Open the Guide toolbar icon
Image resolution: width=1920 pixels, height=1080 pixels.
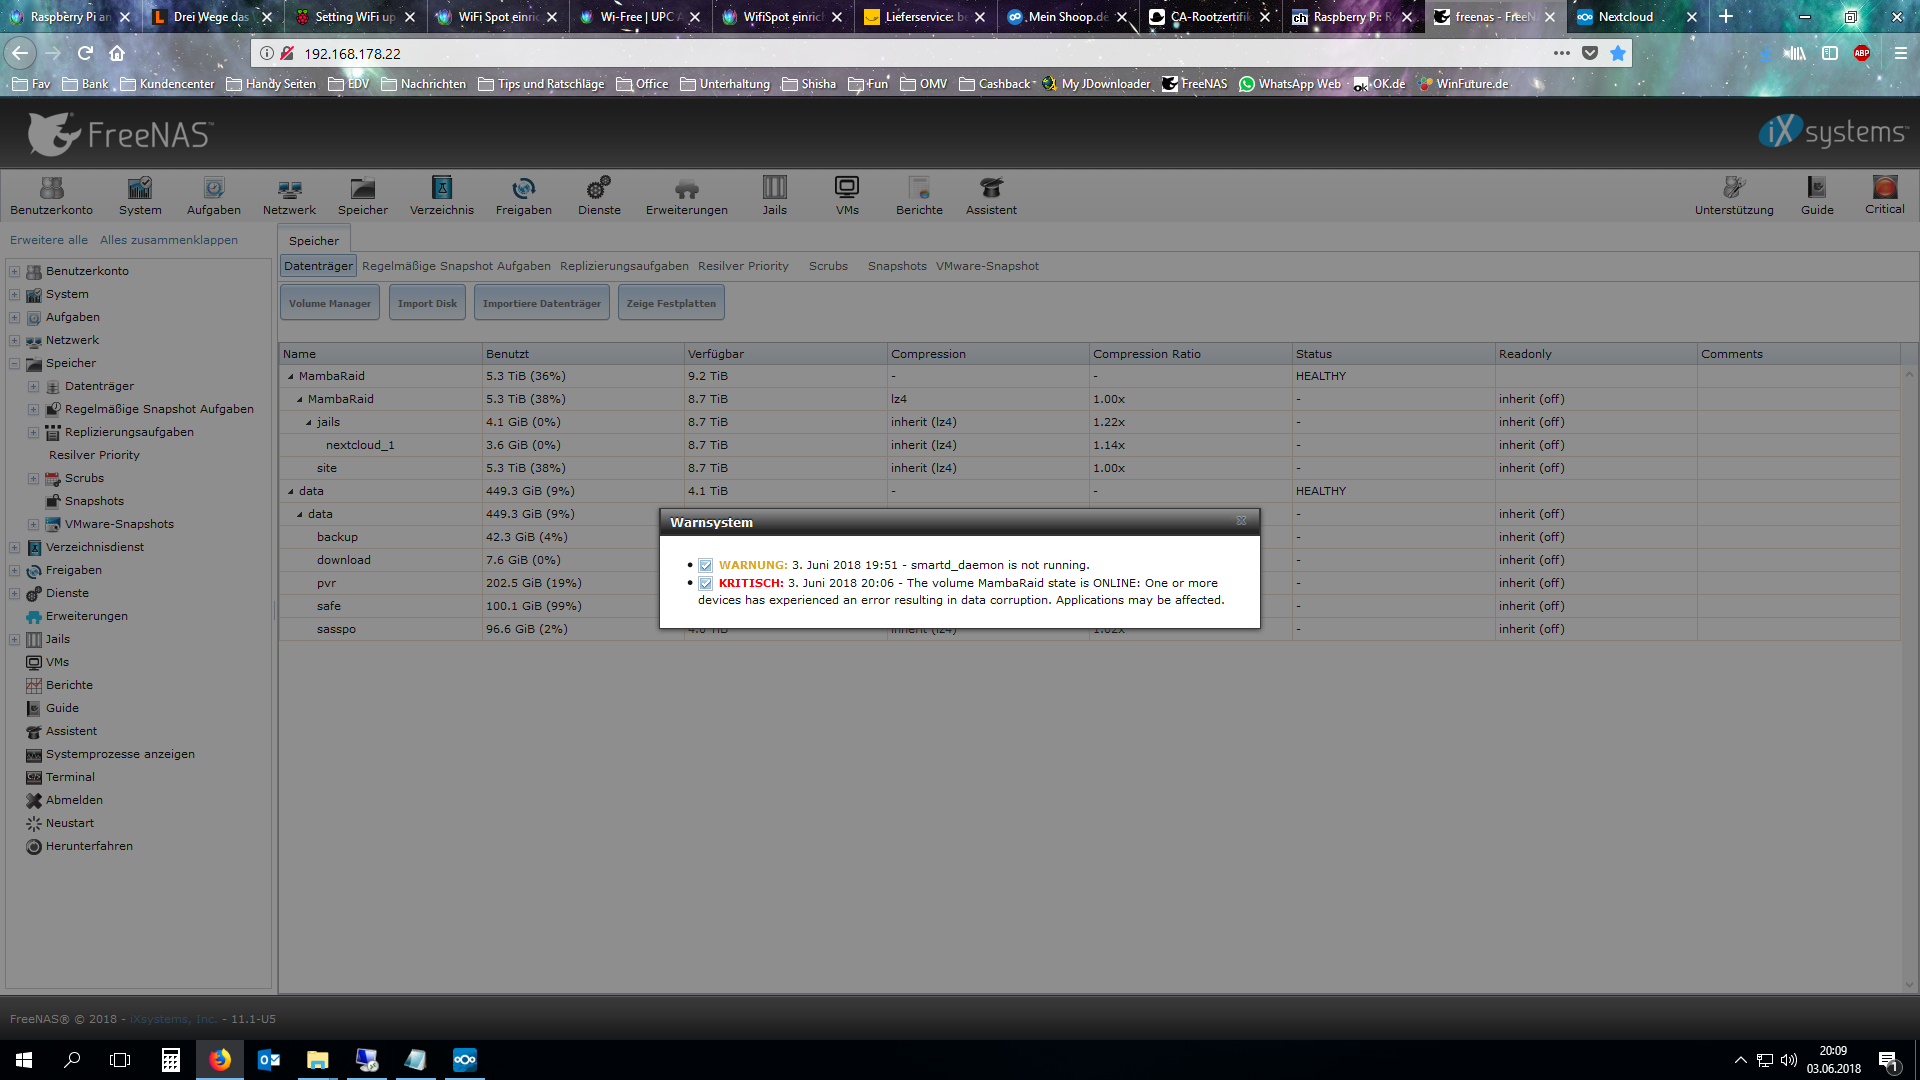click(x=1817, y=195)
